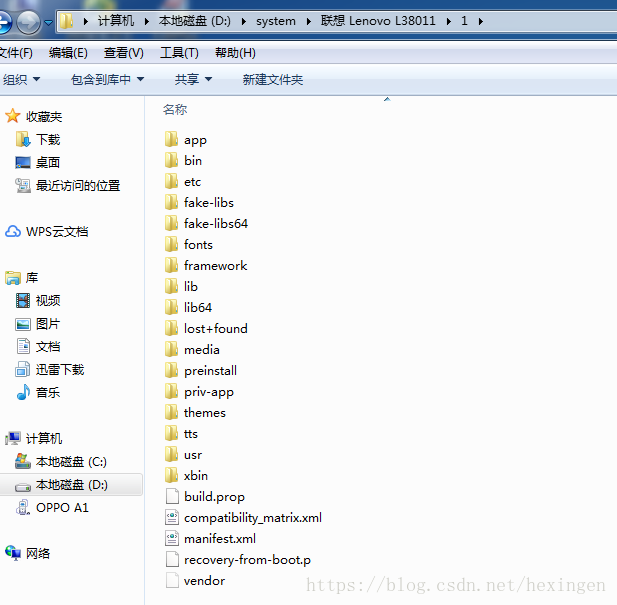This screenshot has width=617, height=605.
Task: Expand the dropdown arrow after 计算机 breadcrumb
Action: [147, 21]
